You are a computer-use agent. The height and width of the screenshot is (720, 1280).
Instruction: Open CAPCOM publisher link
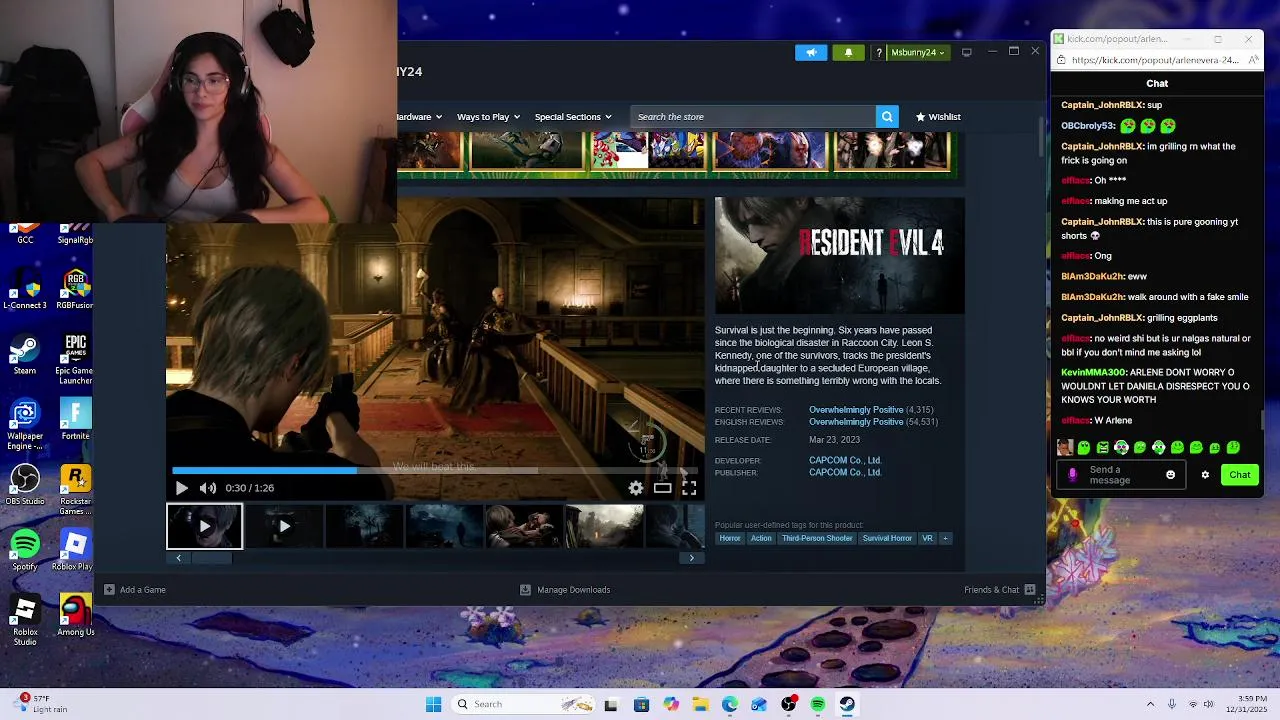(845, 472)
